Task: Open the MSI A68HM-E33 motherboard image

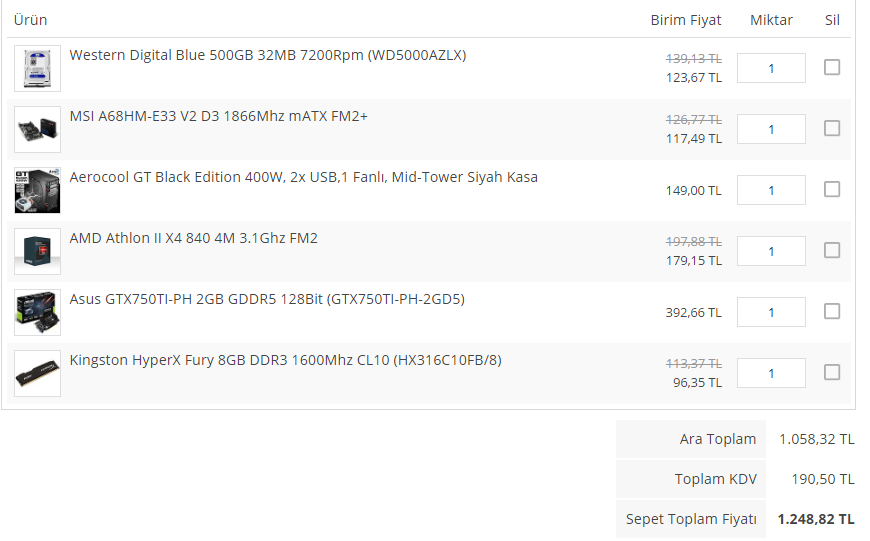Action: point(37,129)
